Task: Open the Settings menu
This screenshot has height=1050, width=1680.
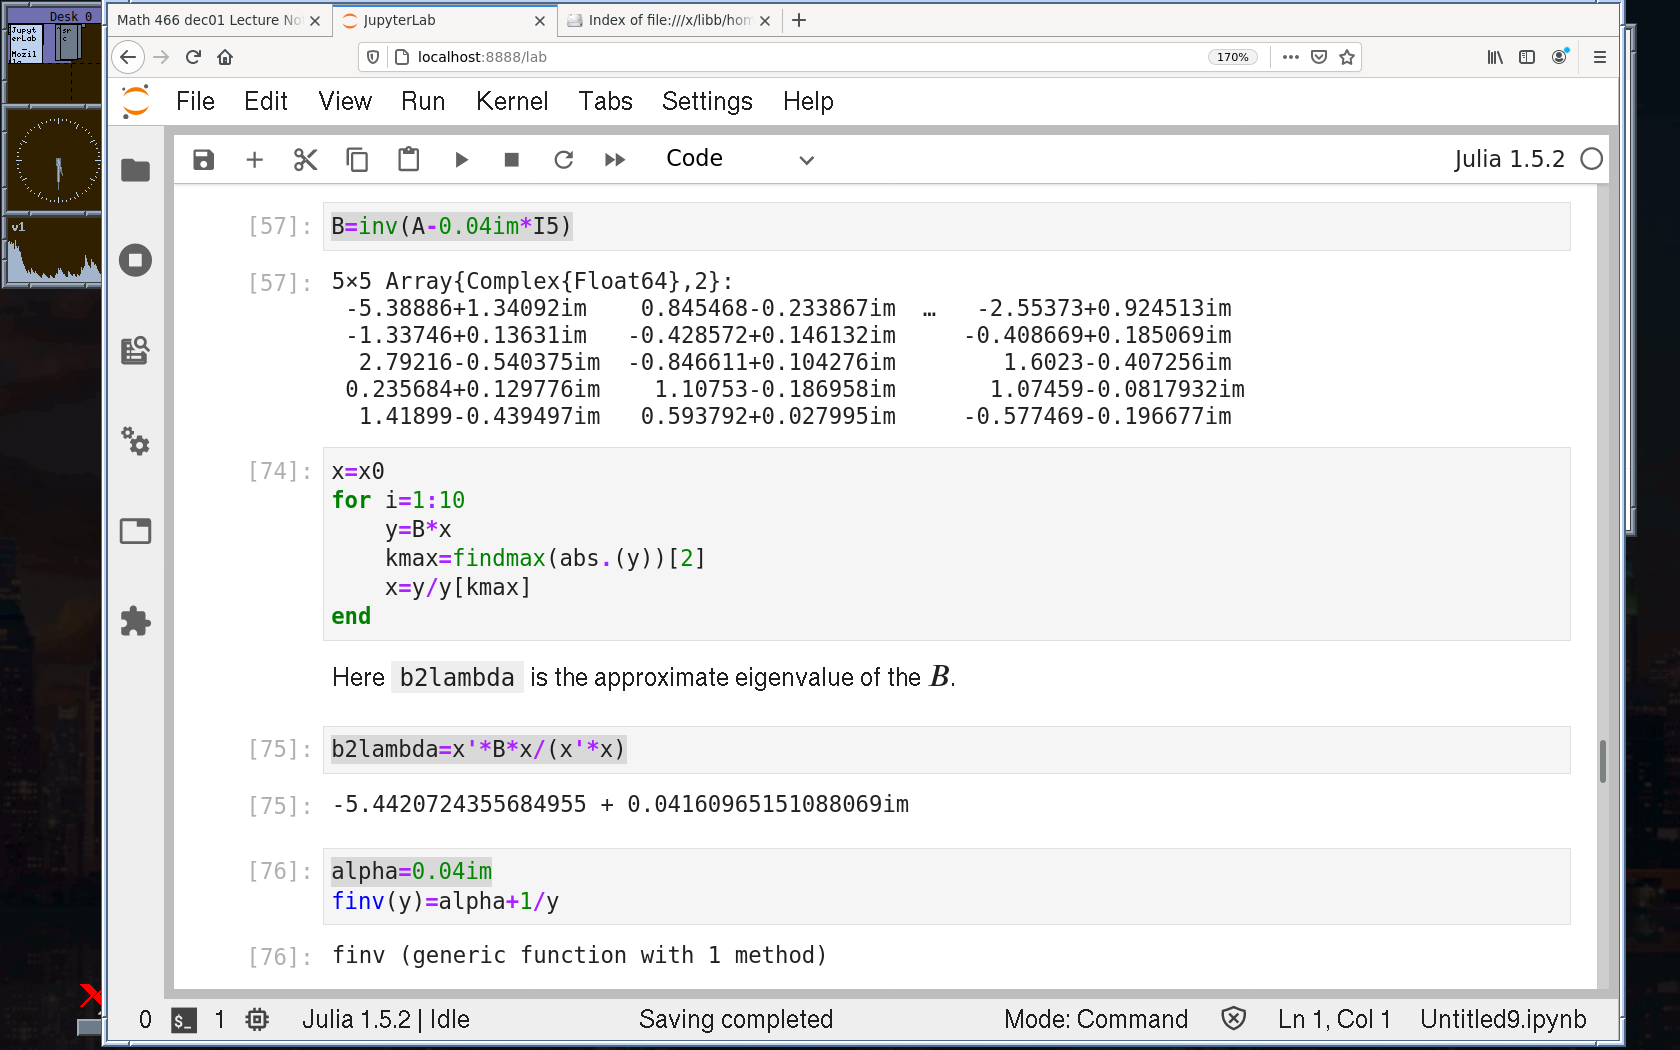Action: click(707, 101)
